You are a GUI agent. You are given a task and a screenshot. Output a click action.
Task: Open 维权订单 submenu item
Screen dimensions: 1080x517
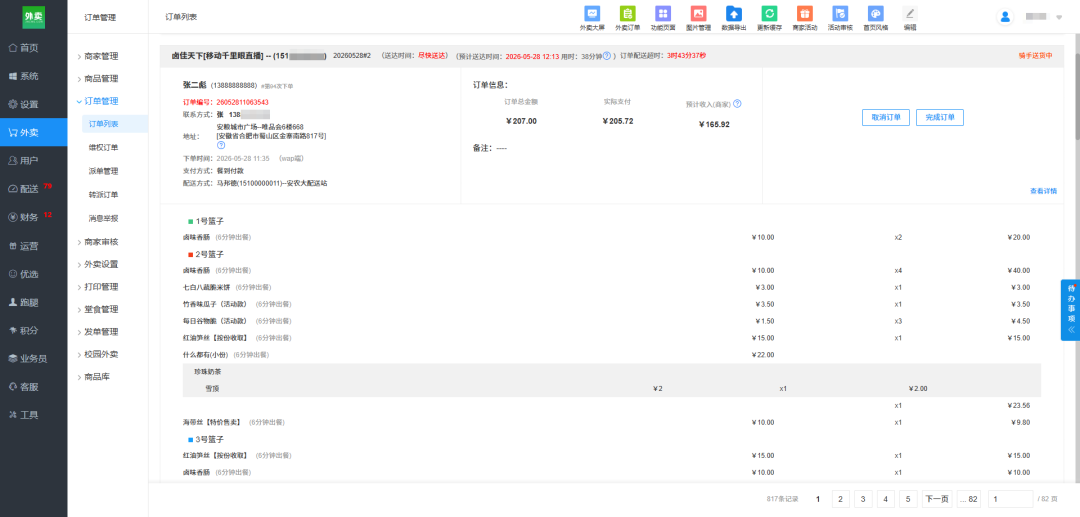(x=103, y=147)
